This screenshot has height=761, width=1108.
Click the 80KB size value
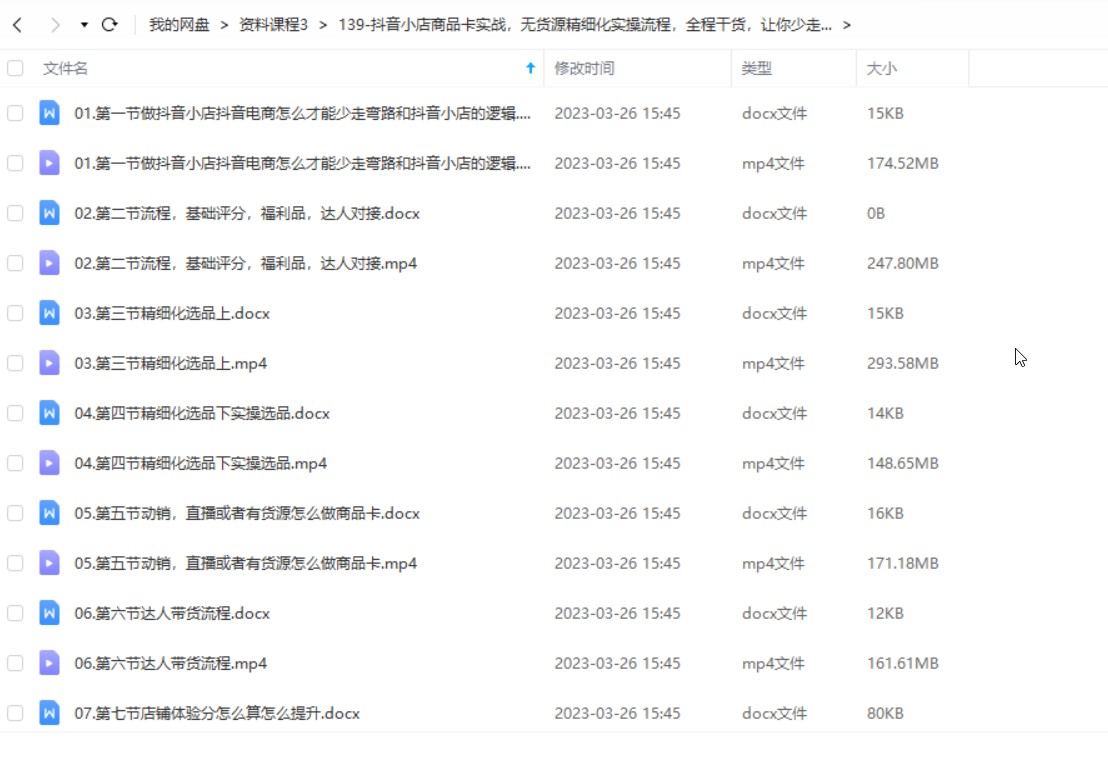pyautogui.click(x=885, y=713)
